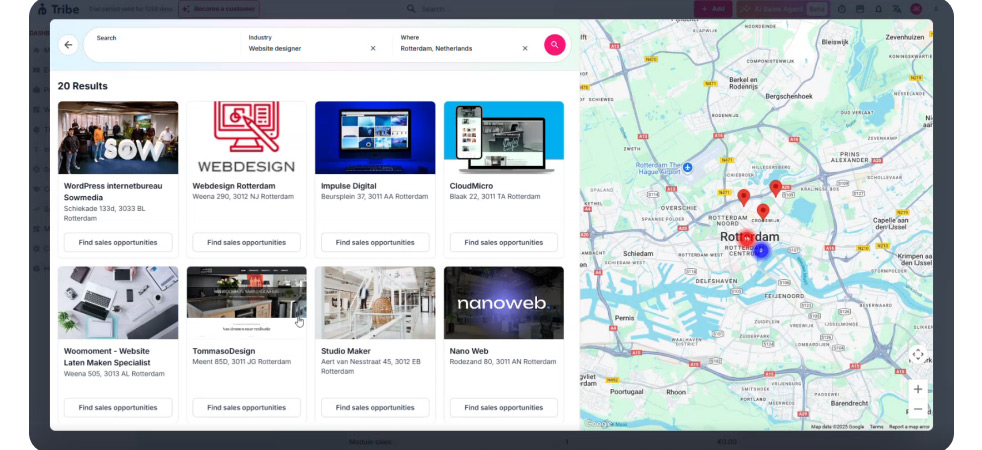The image size is (982, 450).
Task: Click the blue cluster marker on map
Action: 760,250
